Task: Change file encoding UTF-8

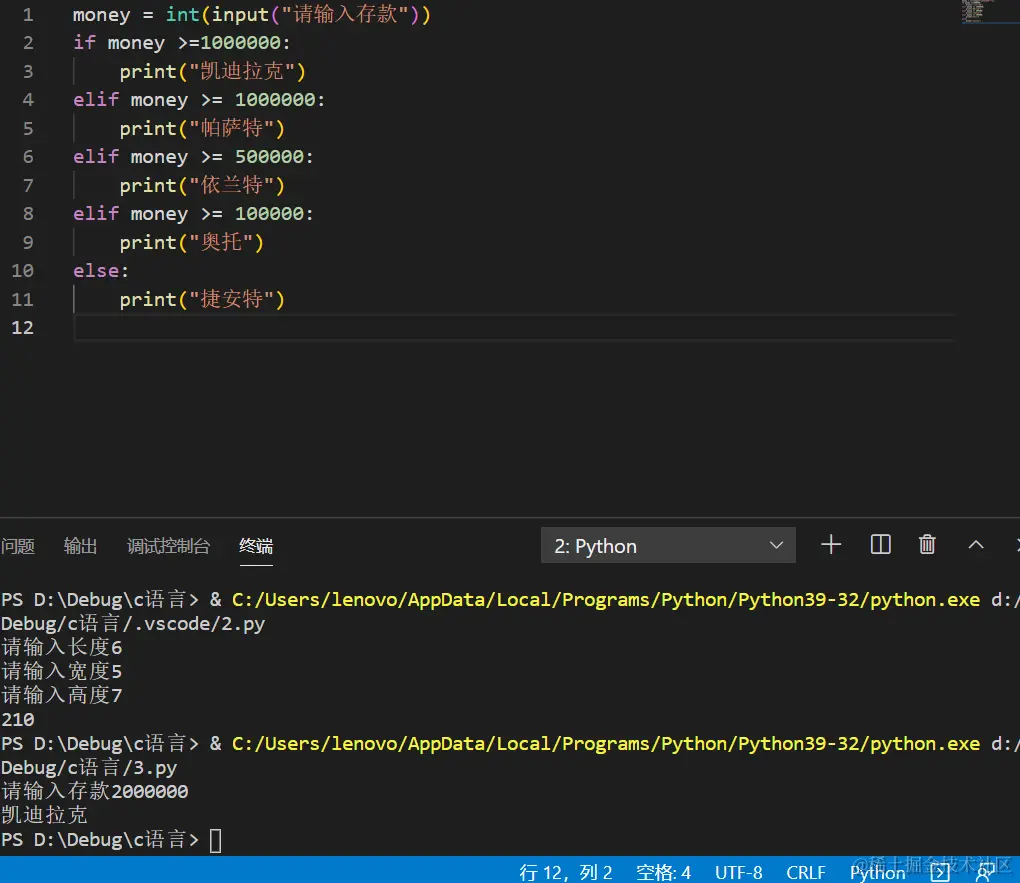Action: coord(738,872)
